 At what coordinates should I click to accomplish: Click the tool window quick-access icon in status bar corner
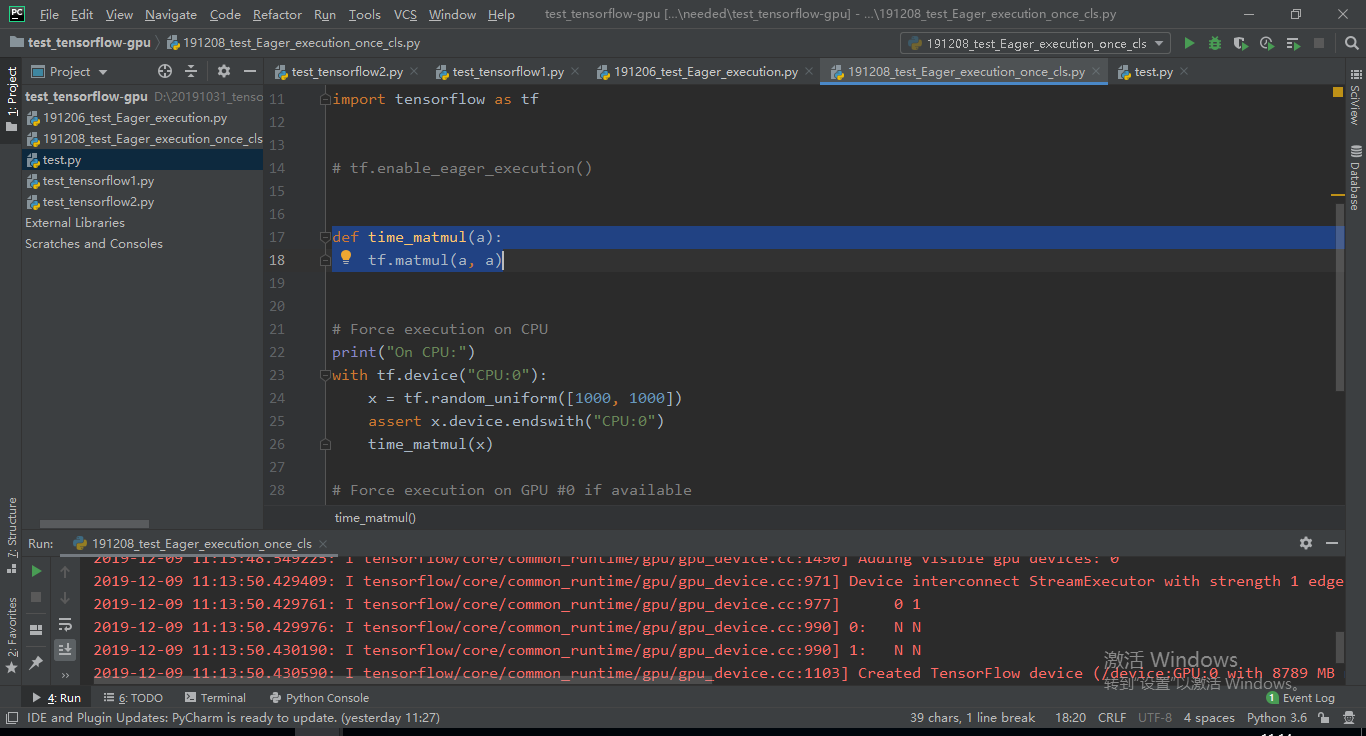[11, 717]
